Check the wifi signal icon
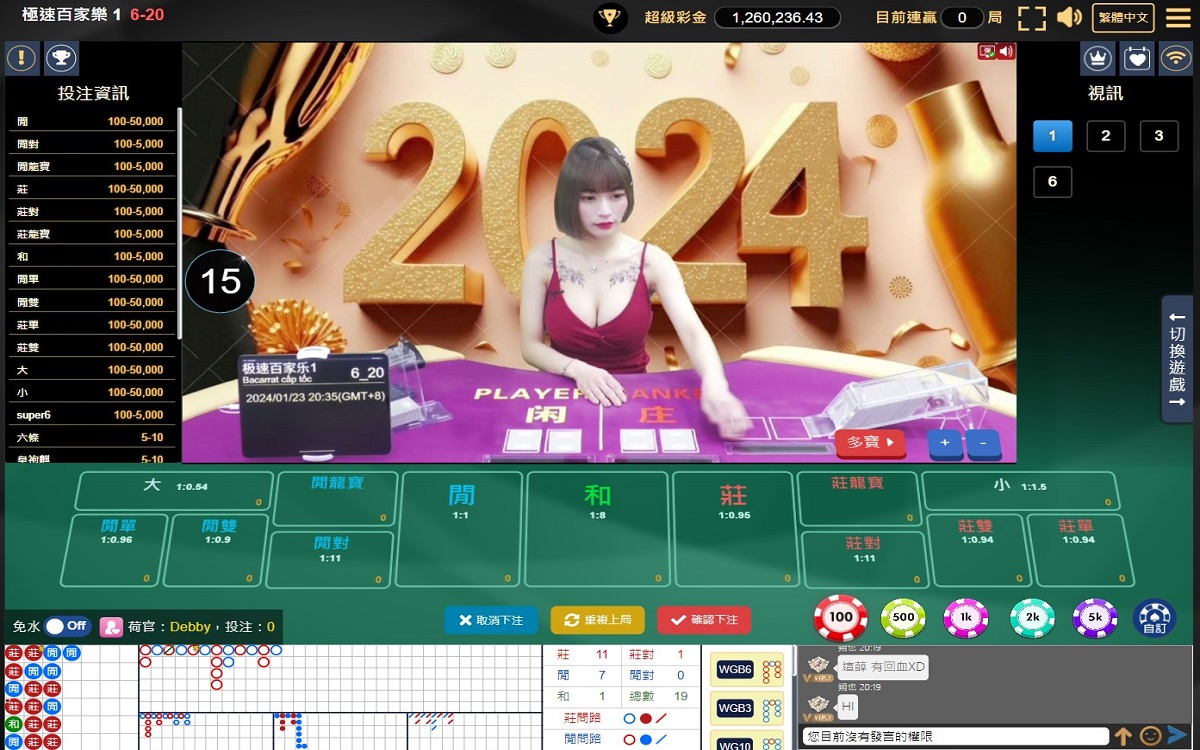The height and width of the screenshot is (750, 1200). [1176, 58]
